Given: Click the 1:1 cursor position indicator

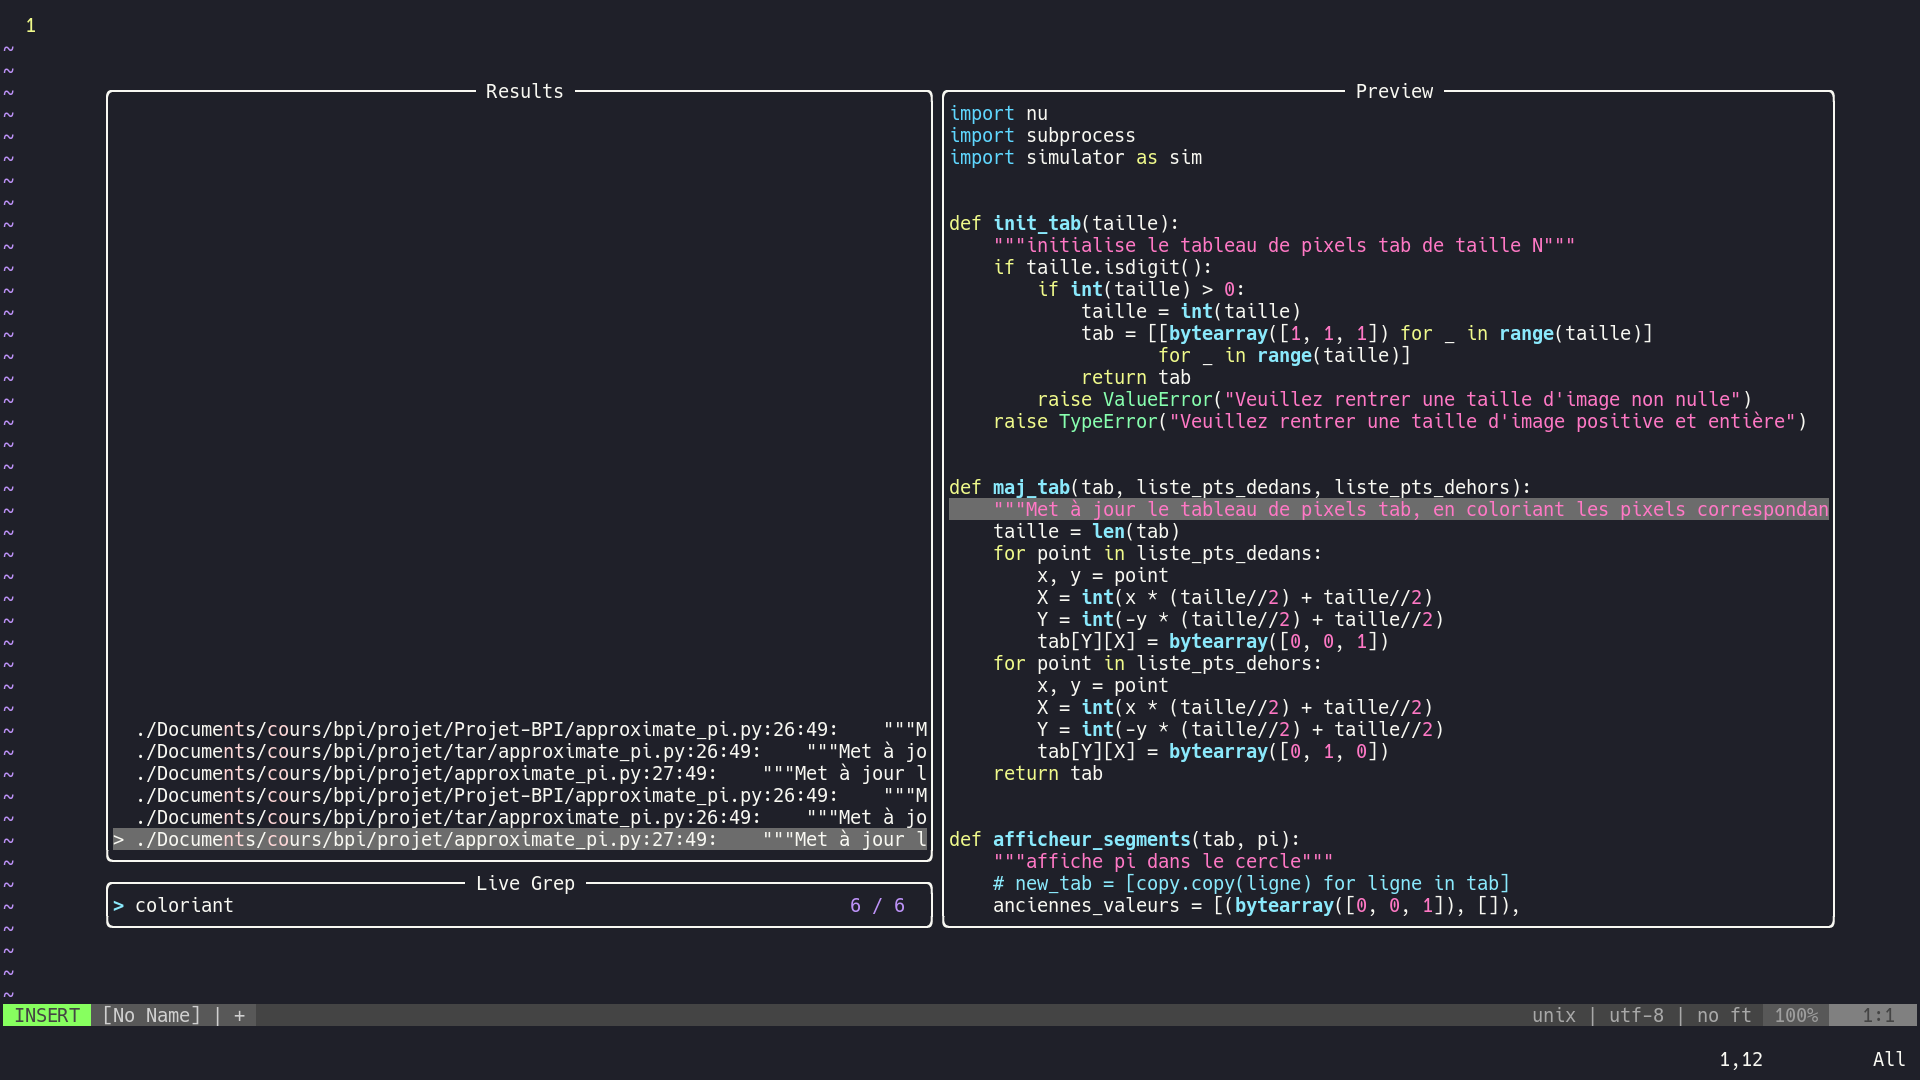Looking at the screenshot, I should pos(1877,1016).
